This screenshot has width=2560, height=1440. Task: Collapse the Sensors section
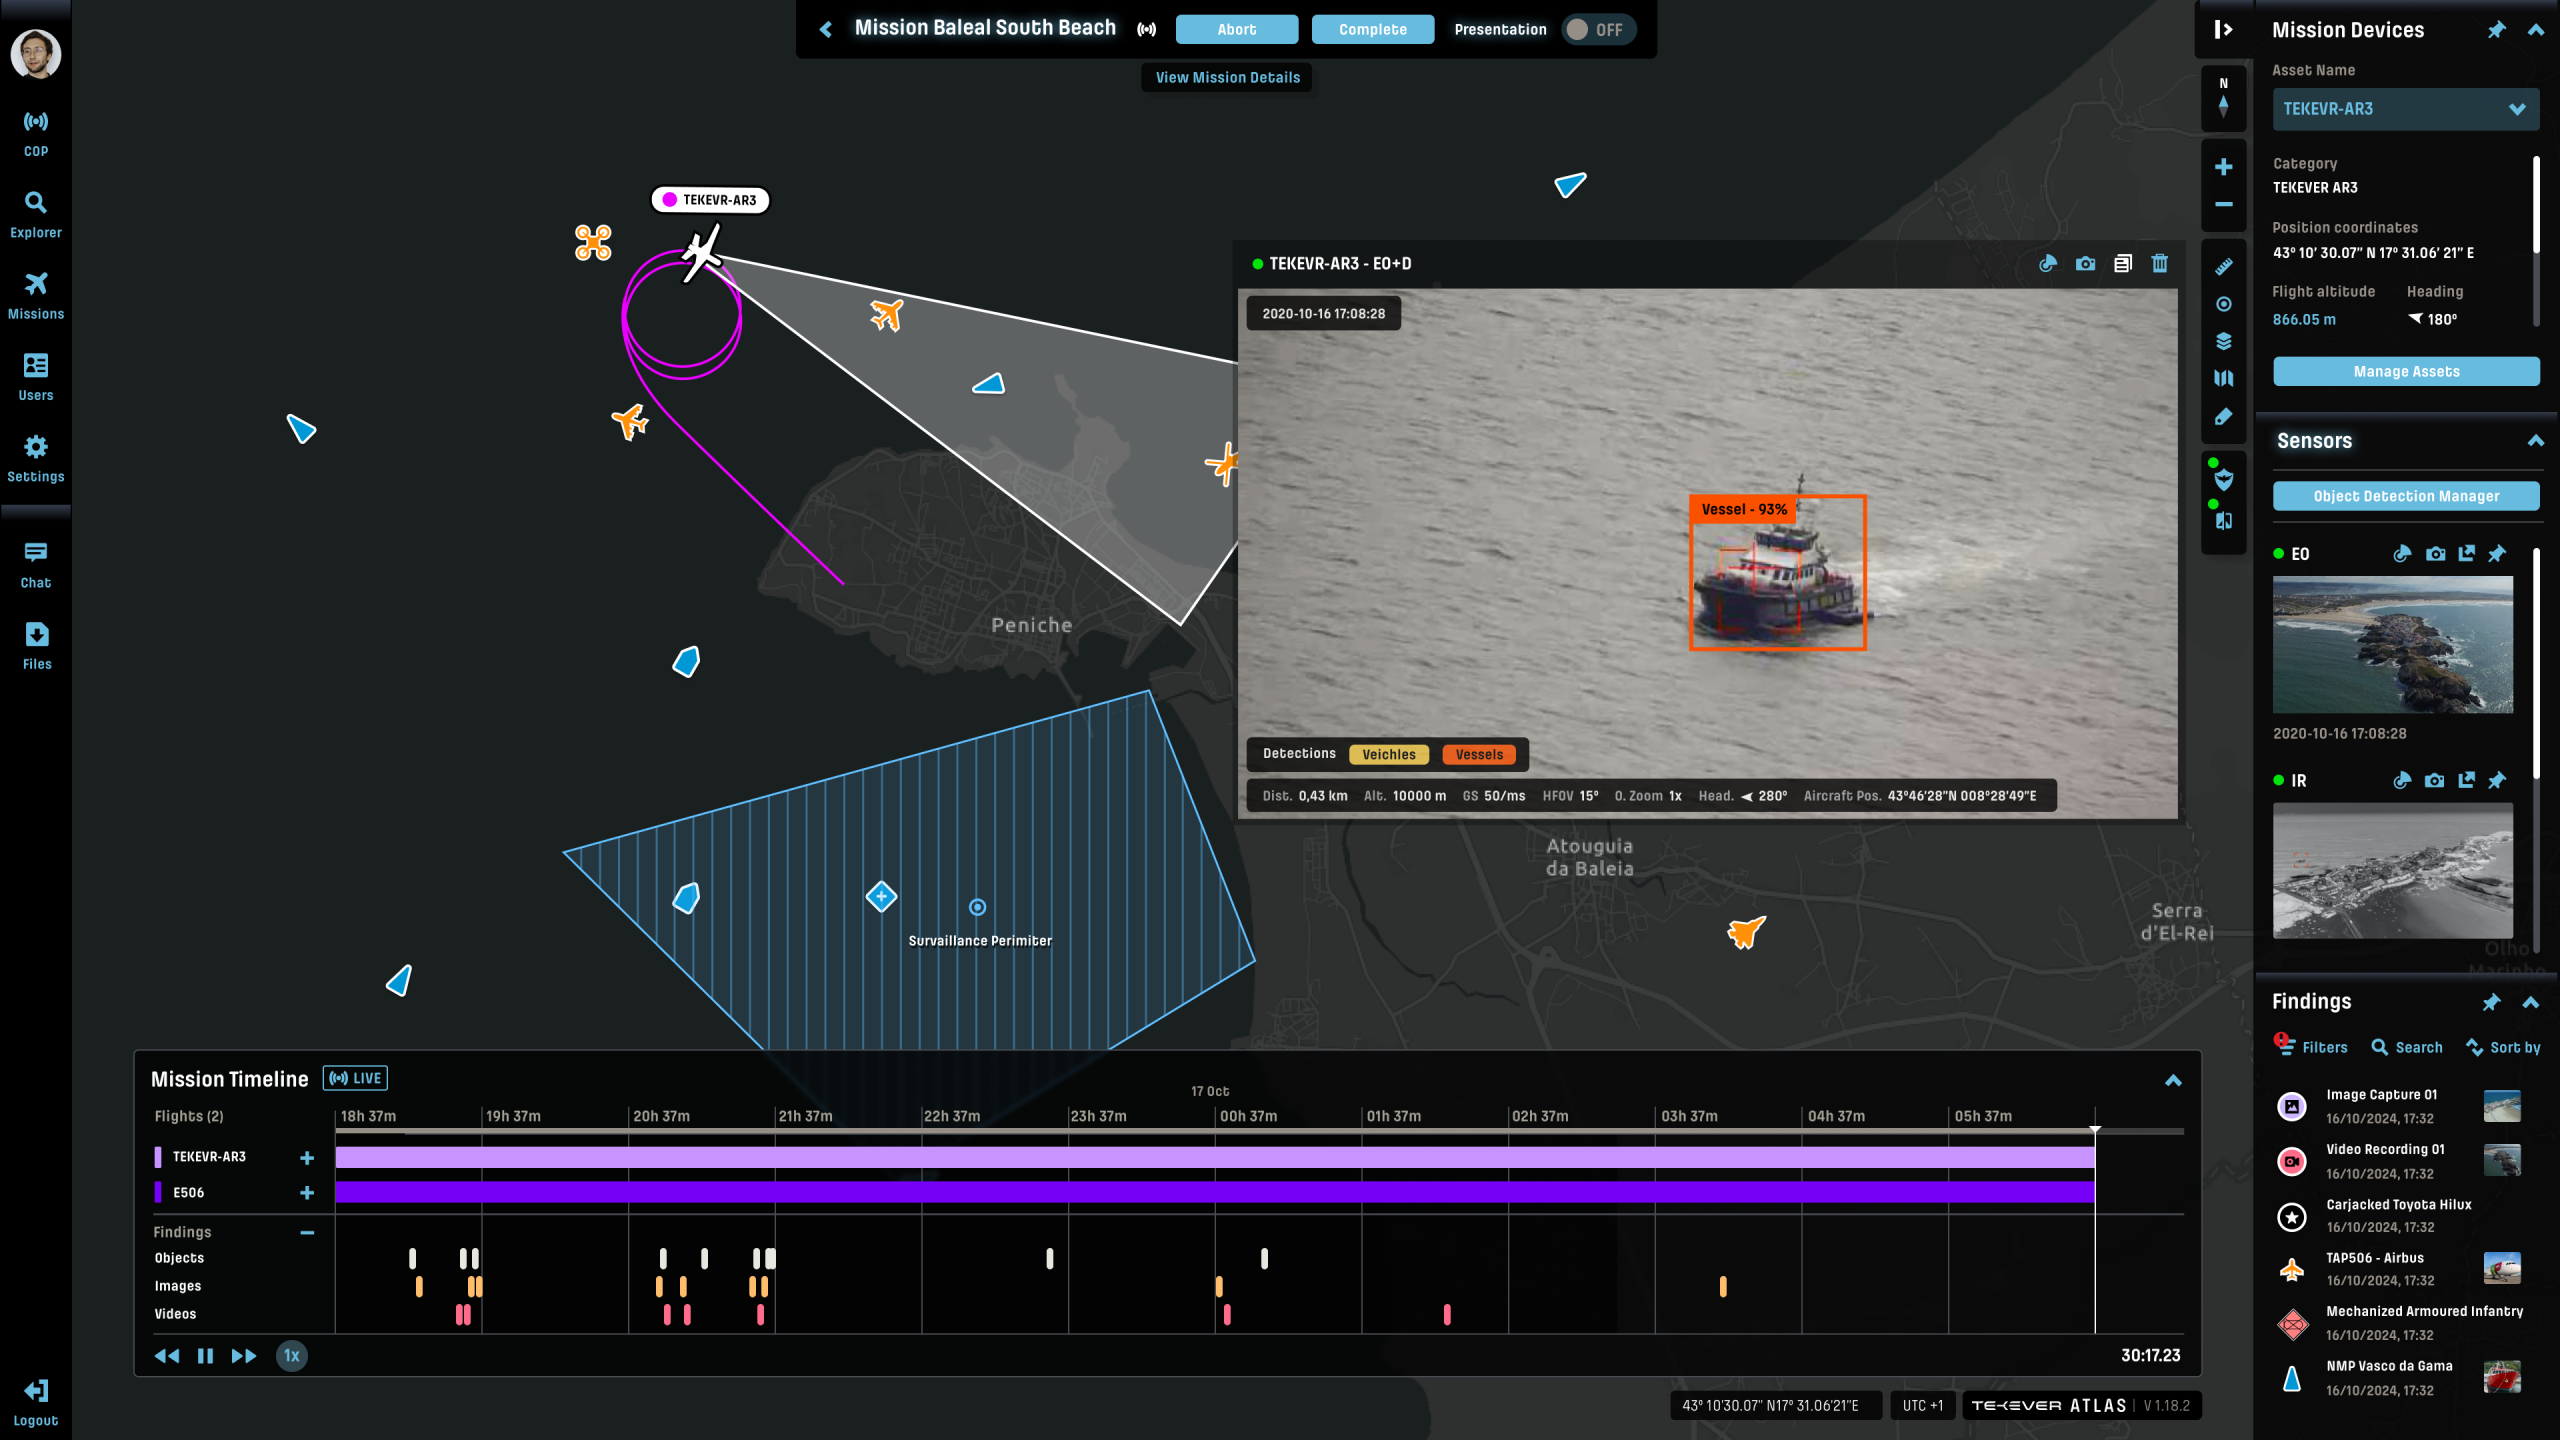[x=2535, y=441]
